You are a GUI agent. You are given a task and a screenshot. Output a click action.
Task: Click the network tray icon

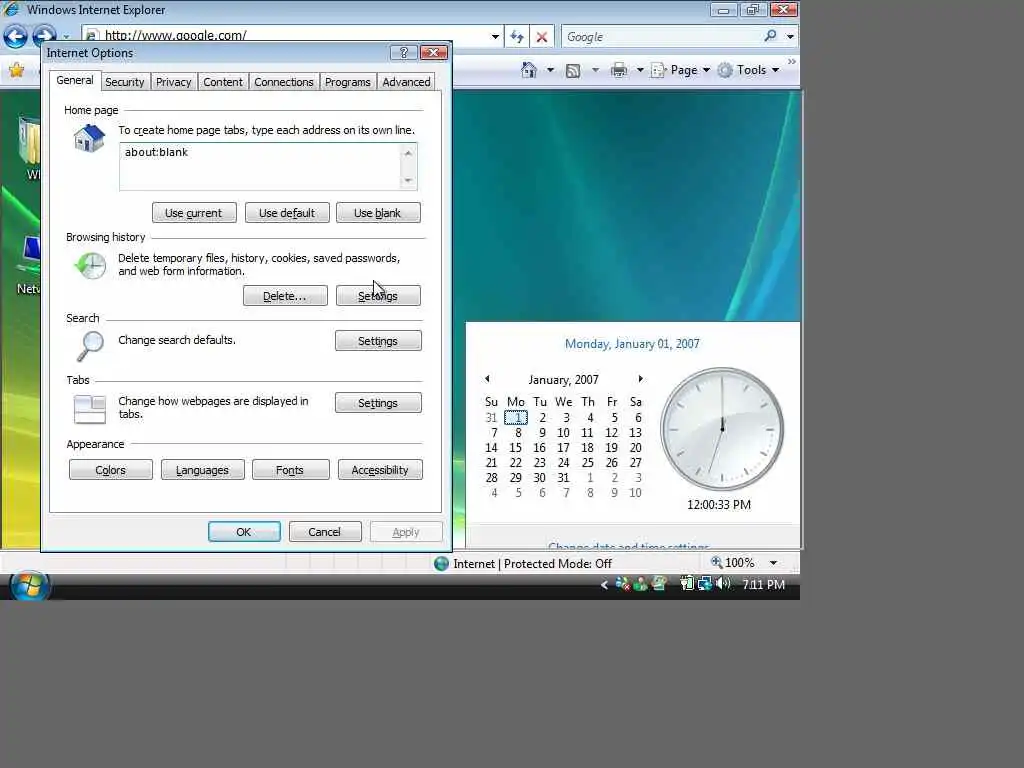(705, 583)
